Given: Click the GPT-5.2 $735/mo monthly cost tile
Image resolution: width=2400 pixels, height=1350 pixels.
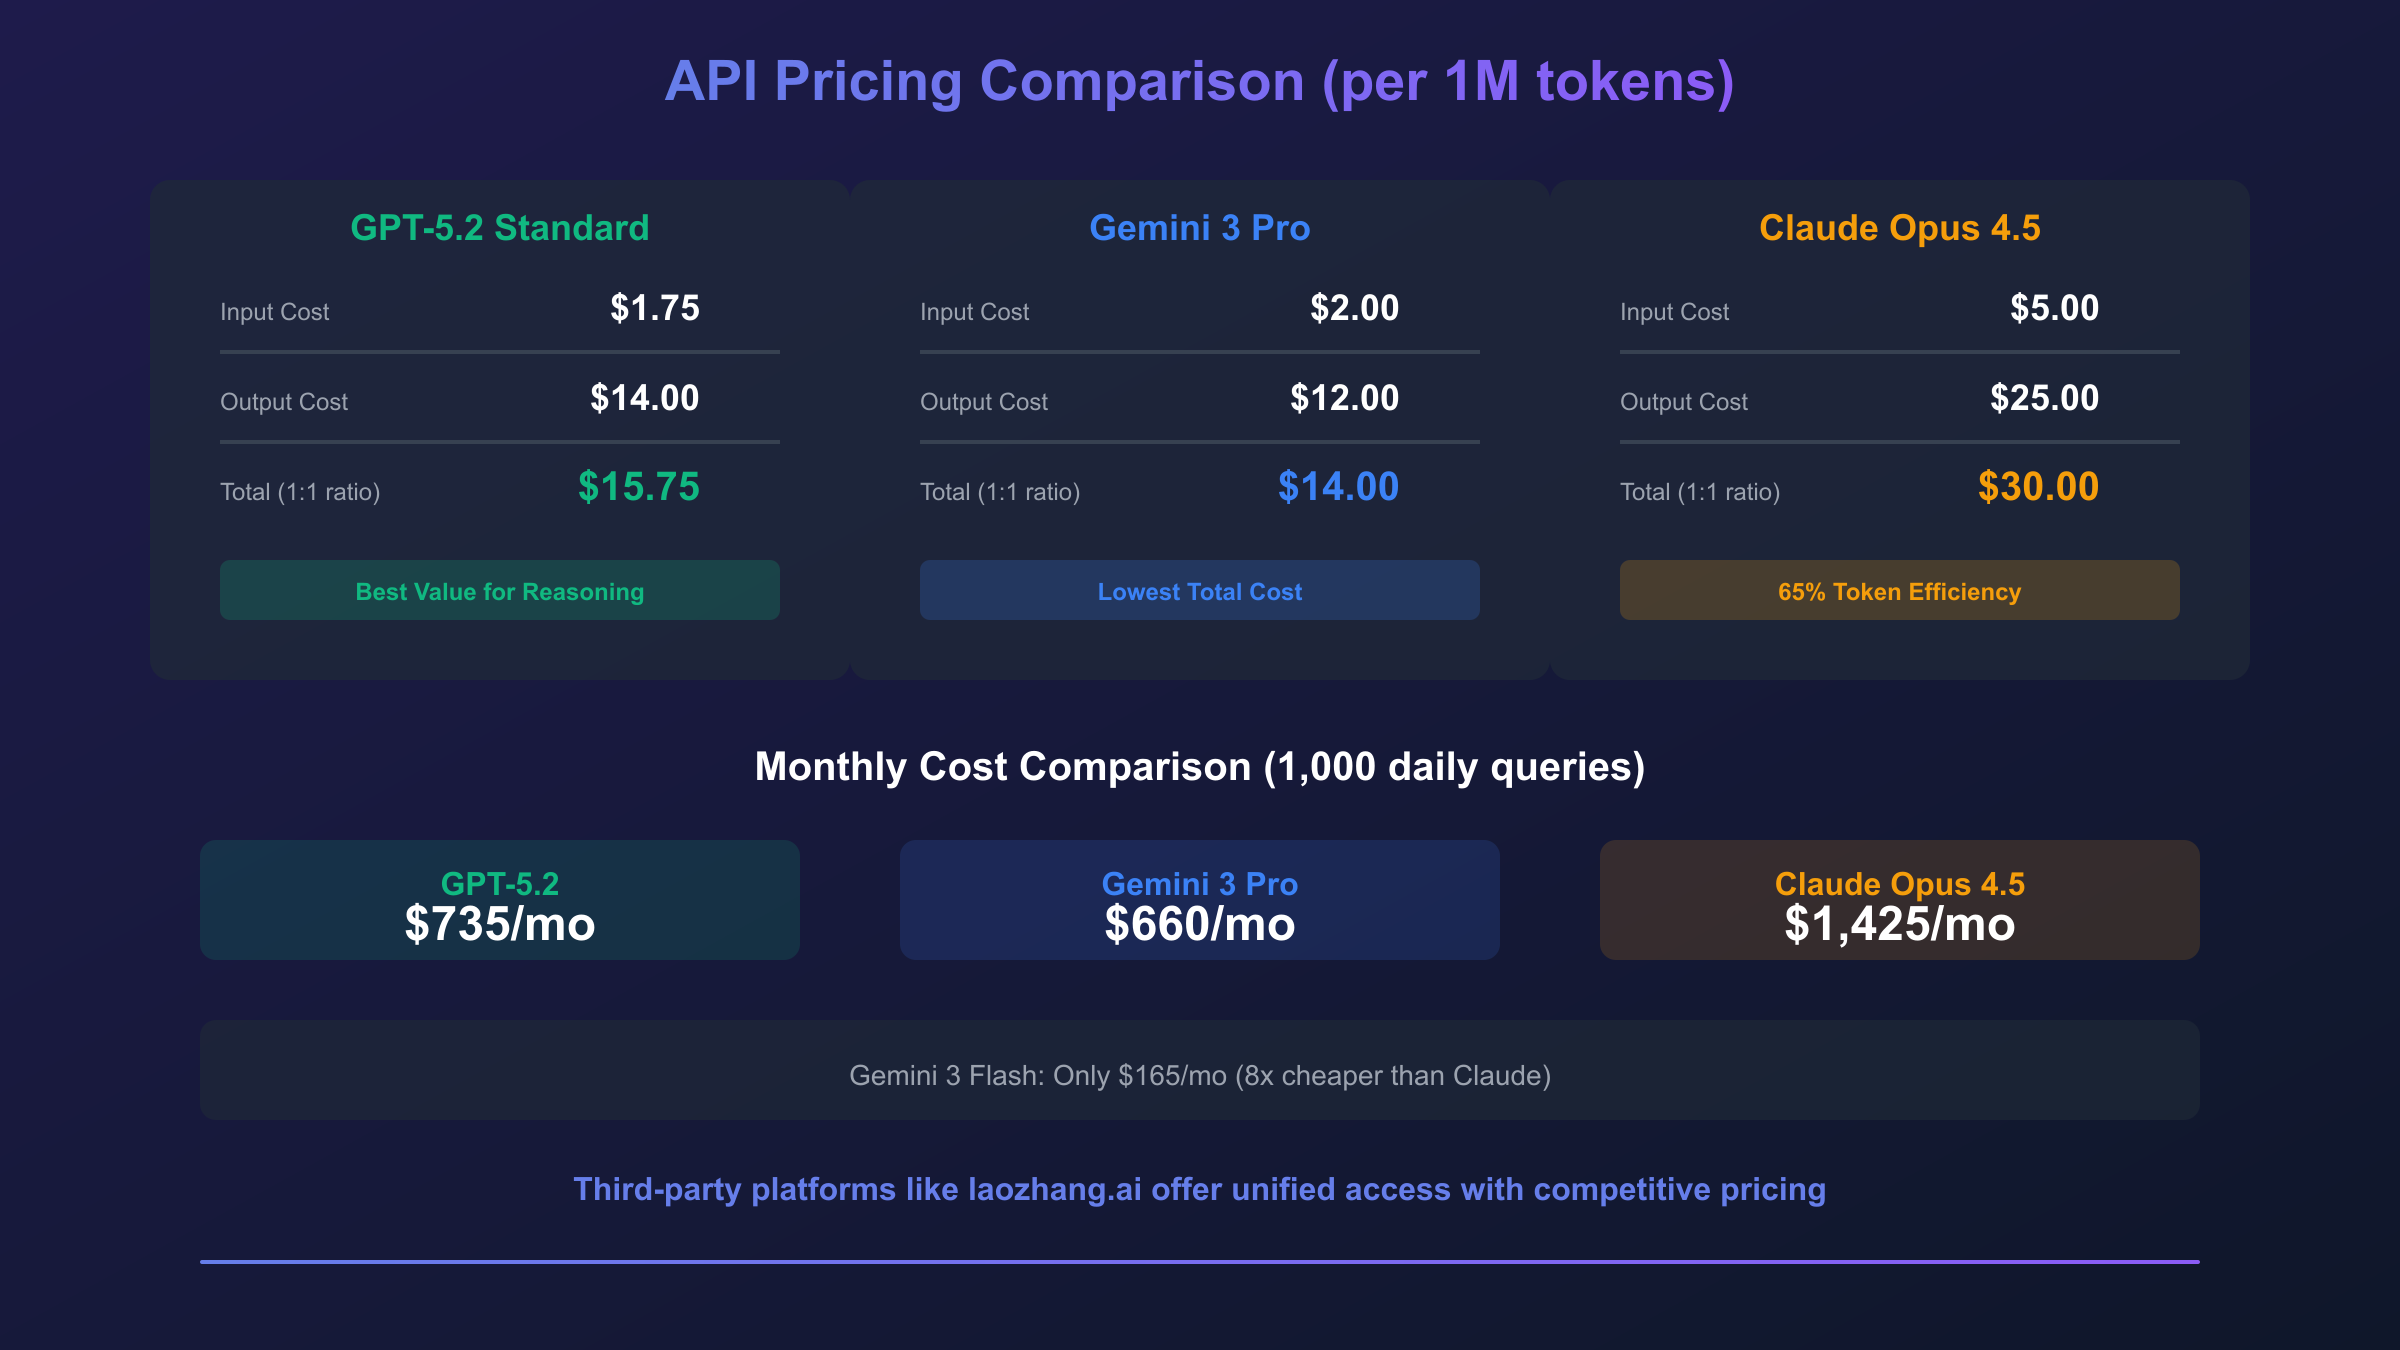Looking at the screenshot, I should point(500,901).
